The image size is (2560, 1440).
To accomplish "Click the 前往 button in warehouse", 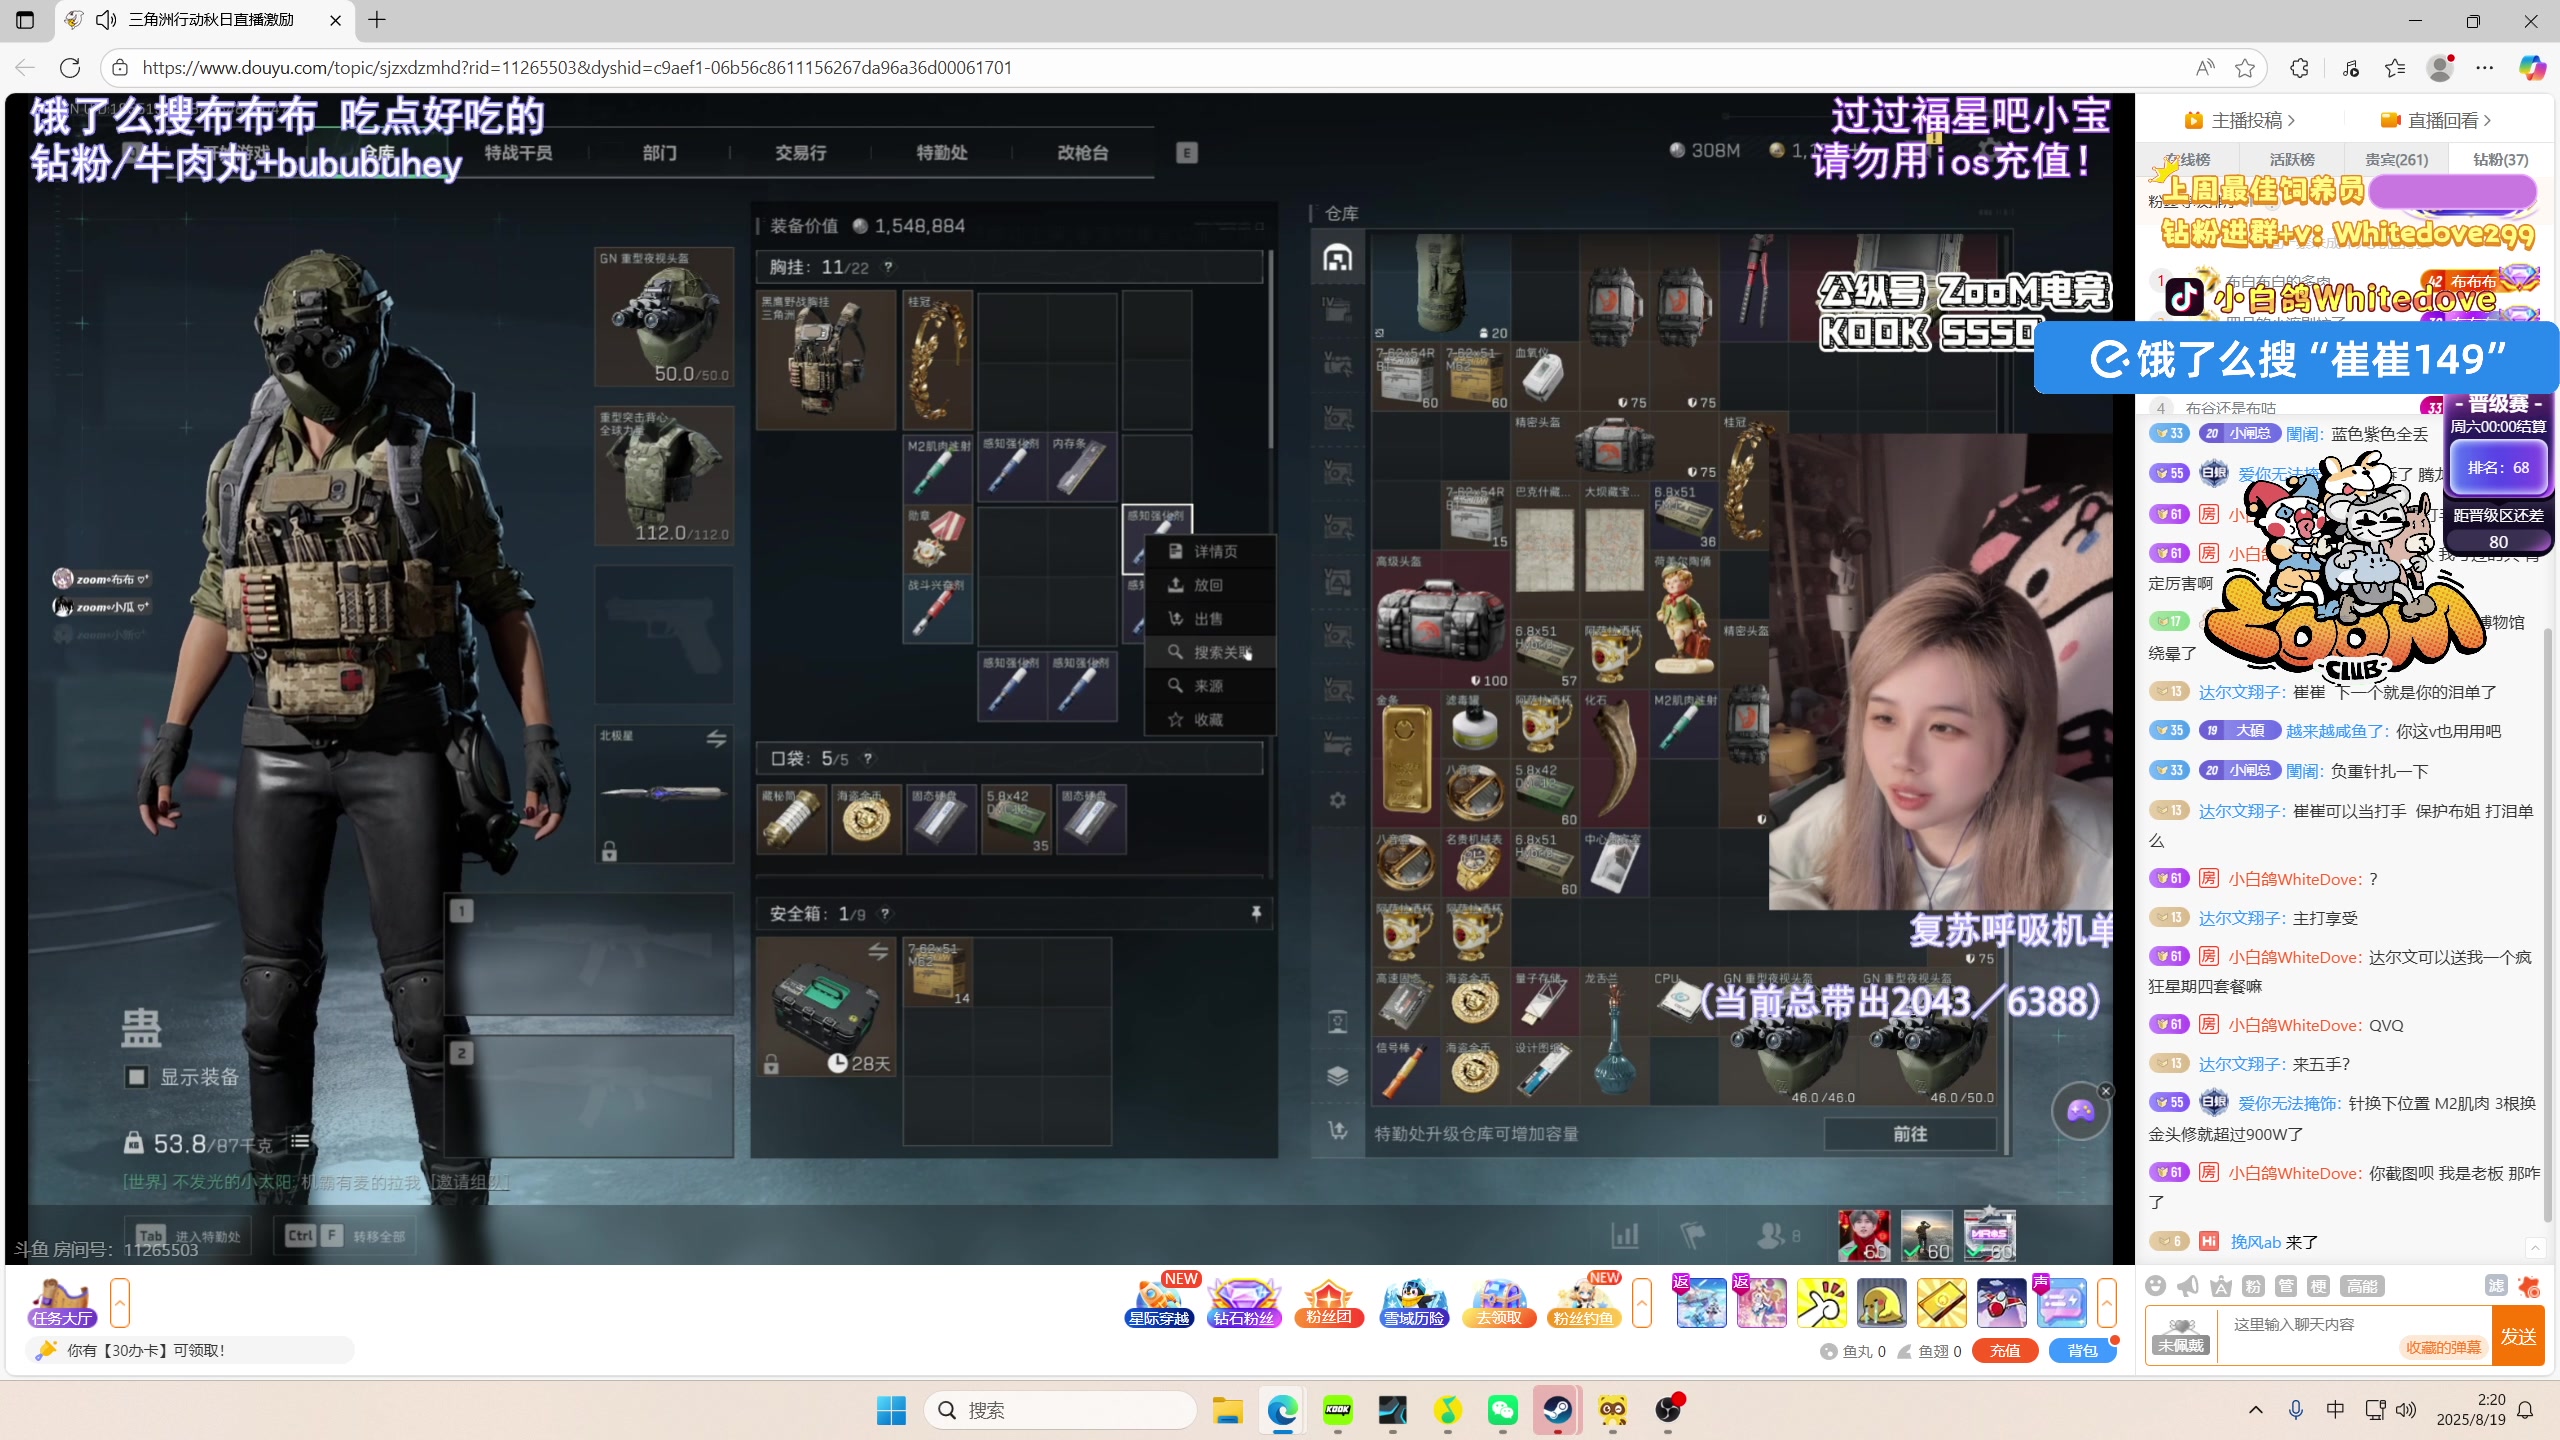I will [x=1910, y=1133].
